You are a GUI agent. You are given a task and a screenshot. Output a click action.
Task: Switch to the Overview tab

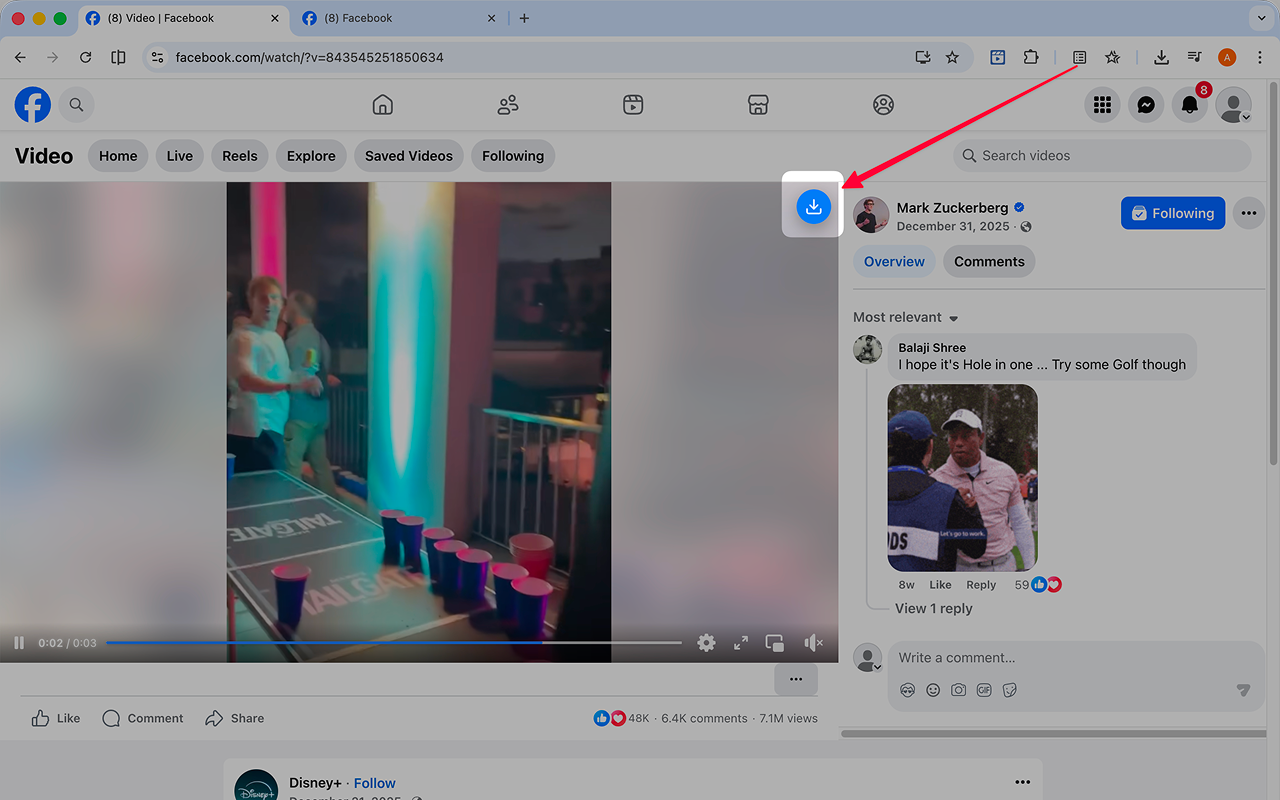tap(894, 262)
